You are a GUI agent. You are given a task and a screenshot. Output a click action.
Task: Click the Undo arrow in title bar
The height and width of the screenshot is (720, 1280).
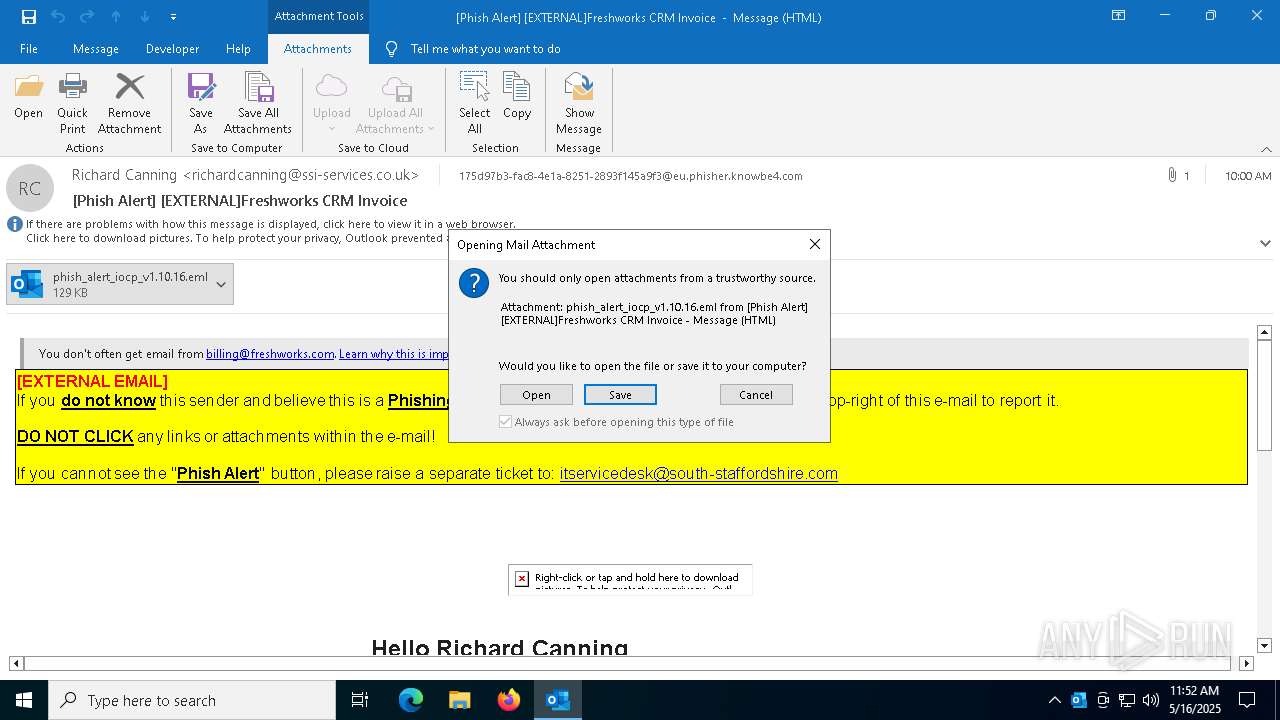click(58, 17)
